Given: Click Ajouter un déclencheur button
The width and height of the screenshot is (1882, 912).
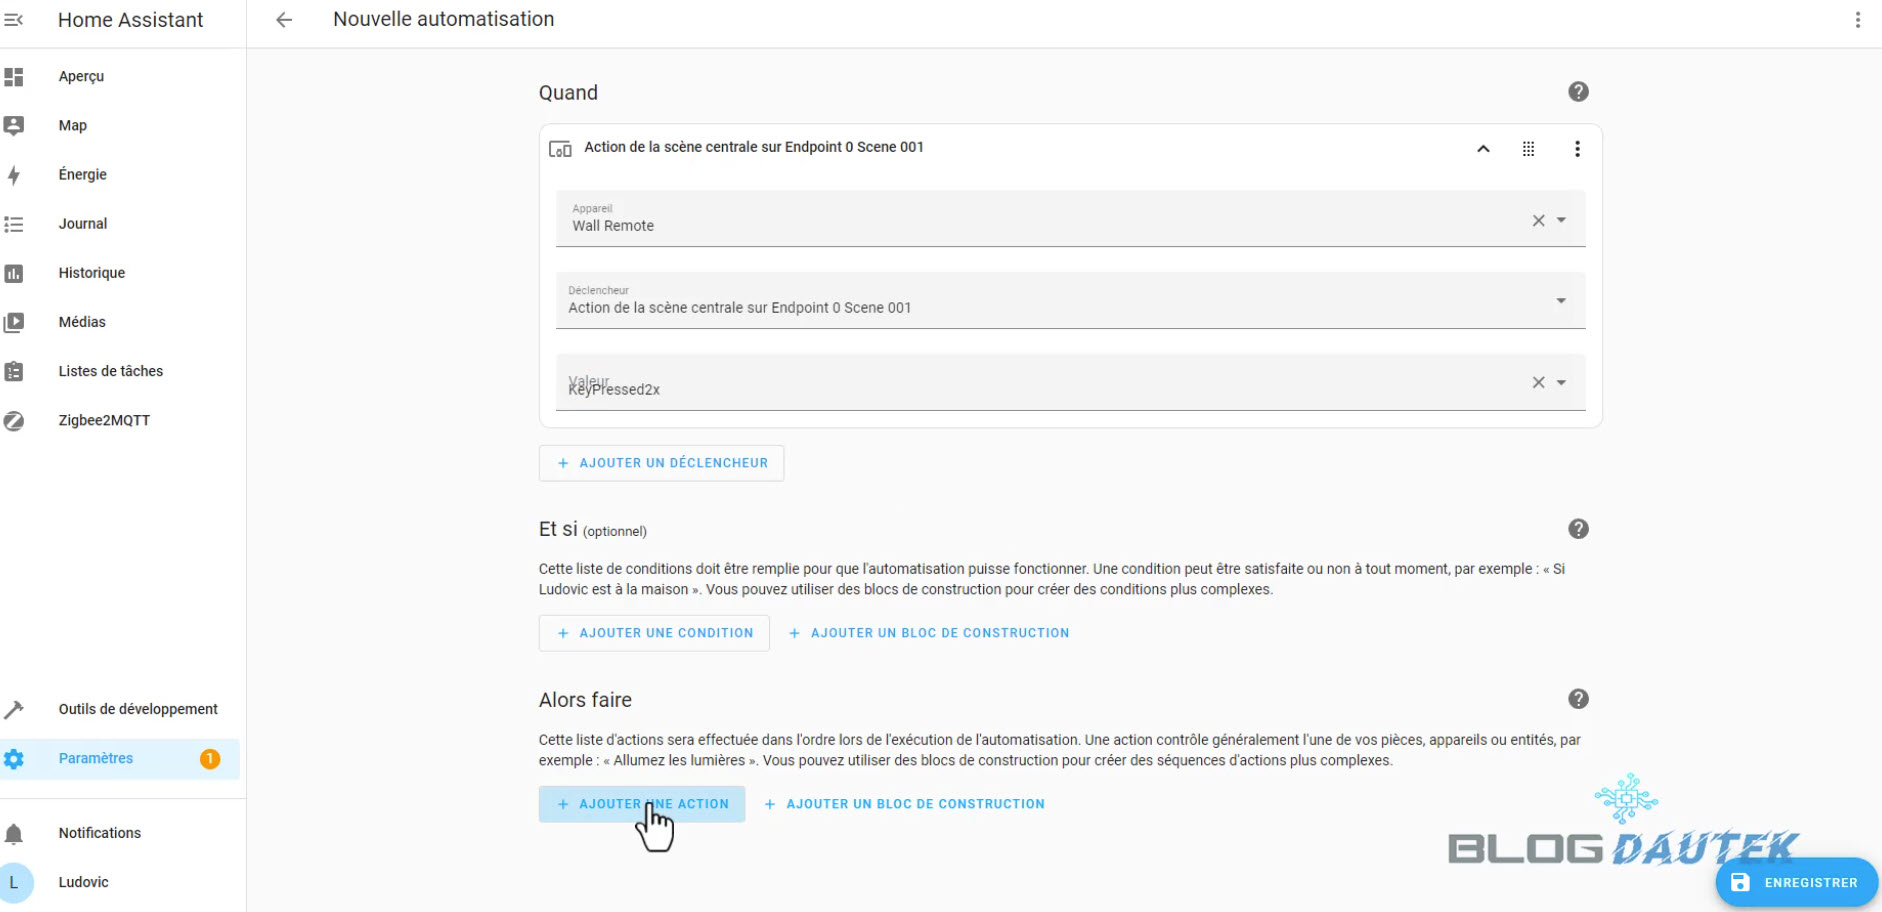Looking at the screenshot, I should (661, 463).
